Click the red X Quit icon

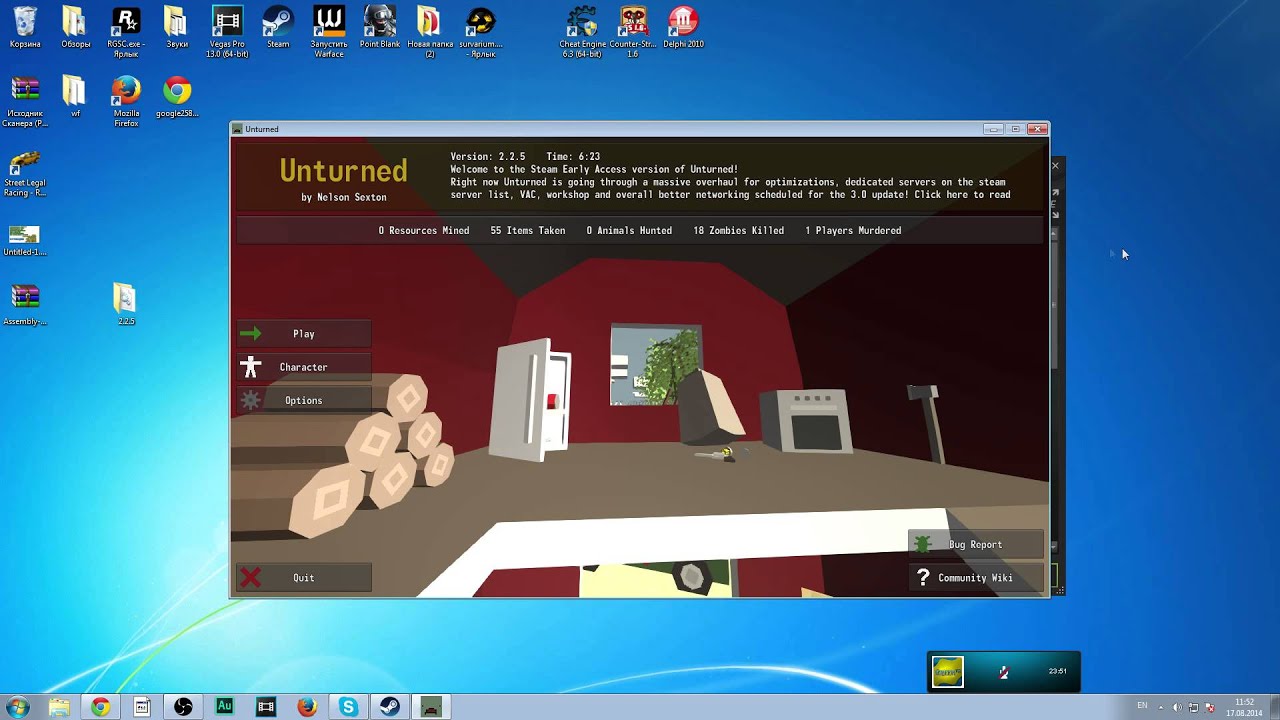click(x=250, y=577)
